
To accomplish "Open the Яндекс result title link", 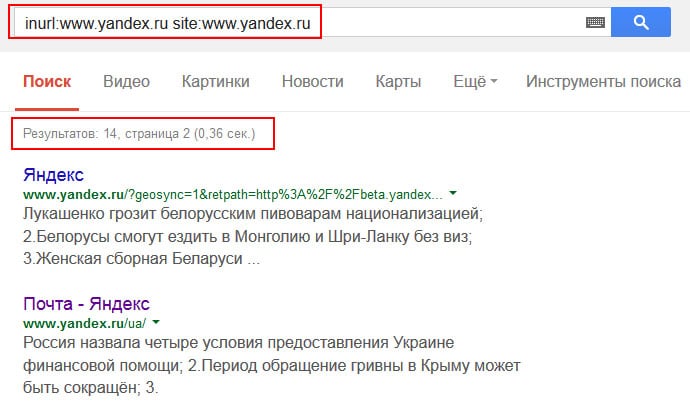I will 53,175.
